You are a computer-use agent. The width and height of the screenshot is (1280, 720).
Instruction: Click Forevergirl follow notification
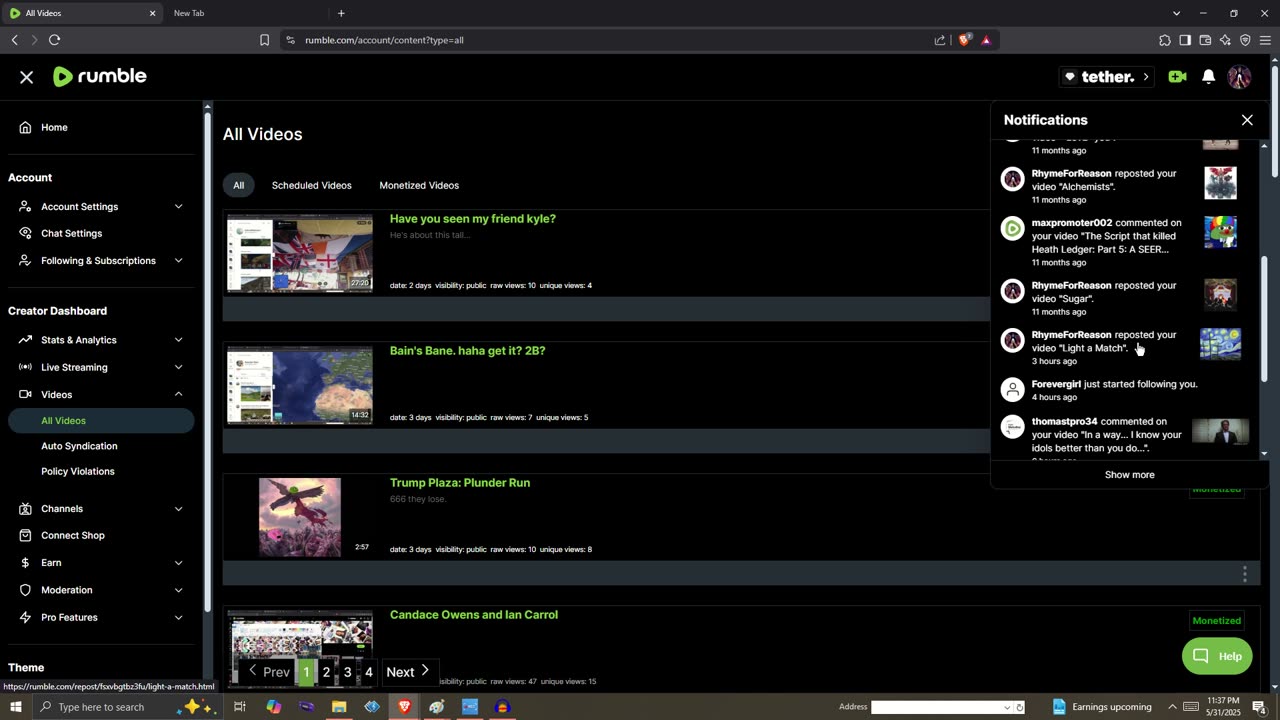tap(1125, 390)
